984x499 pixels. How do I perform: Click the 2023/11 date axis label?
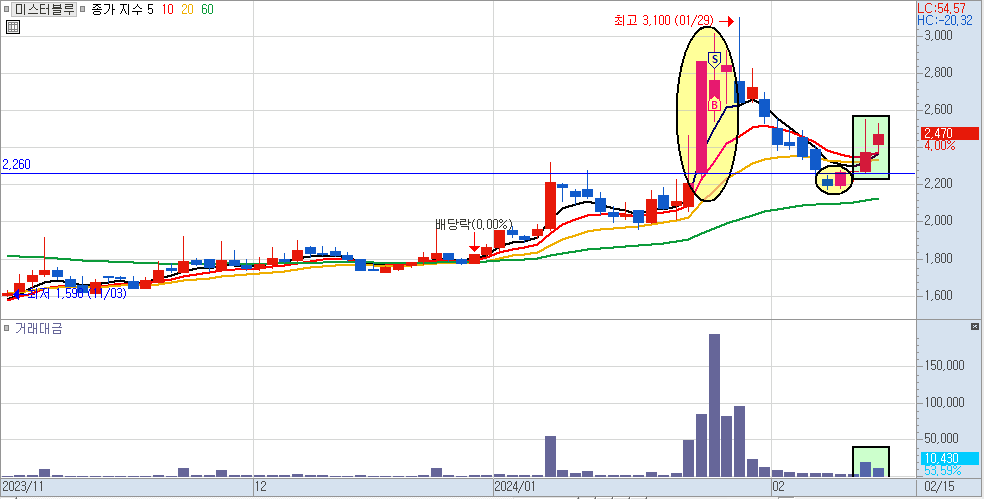(x=21, y=486)
